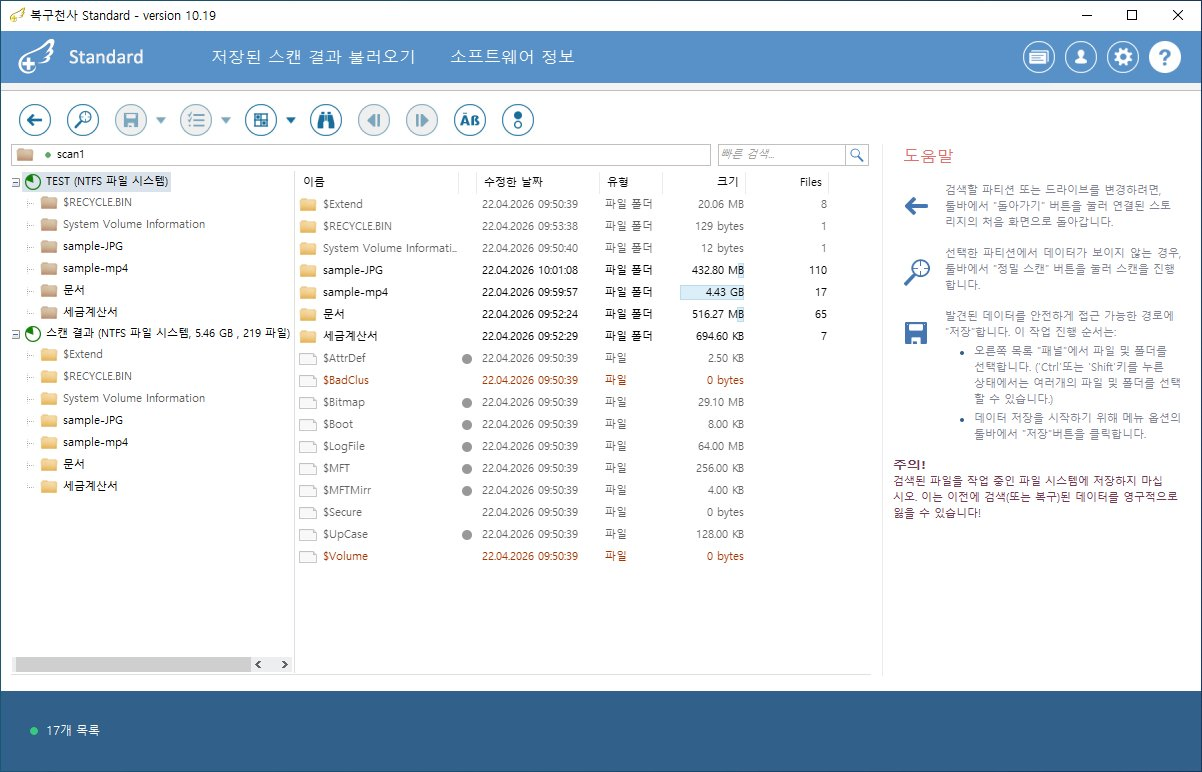The width and height of the screenshot is (1202, 772).
Task: Collapse the 스캔 결과 tree node
Action: point(16,334)
